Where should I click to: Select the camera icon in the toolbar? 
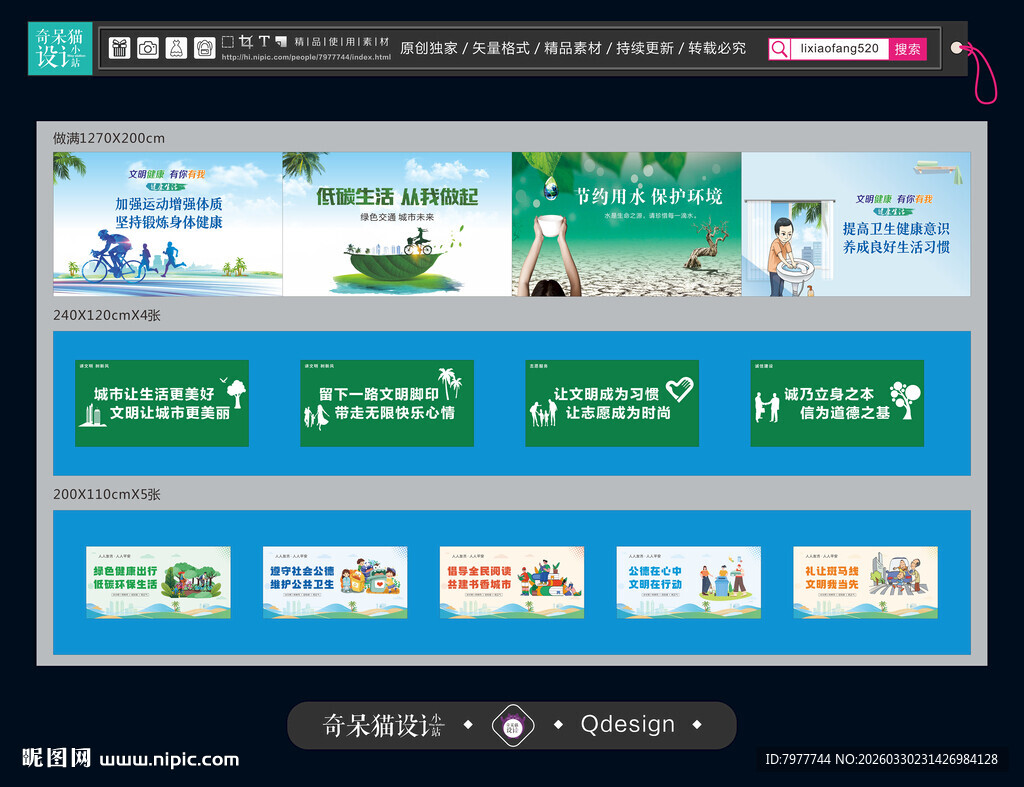[x=148, y=48]
